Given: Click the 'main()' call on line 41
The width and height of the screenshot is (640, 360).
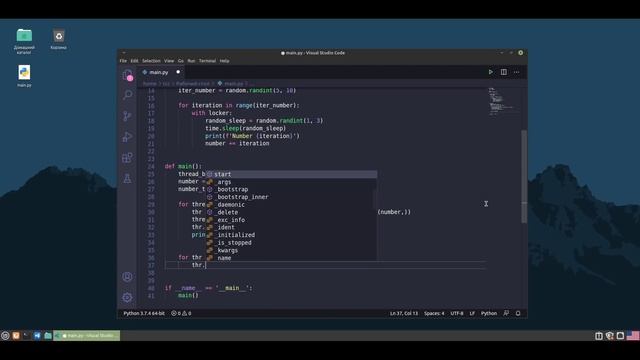Looking at the screenshot, I should coord(188,296).
